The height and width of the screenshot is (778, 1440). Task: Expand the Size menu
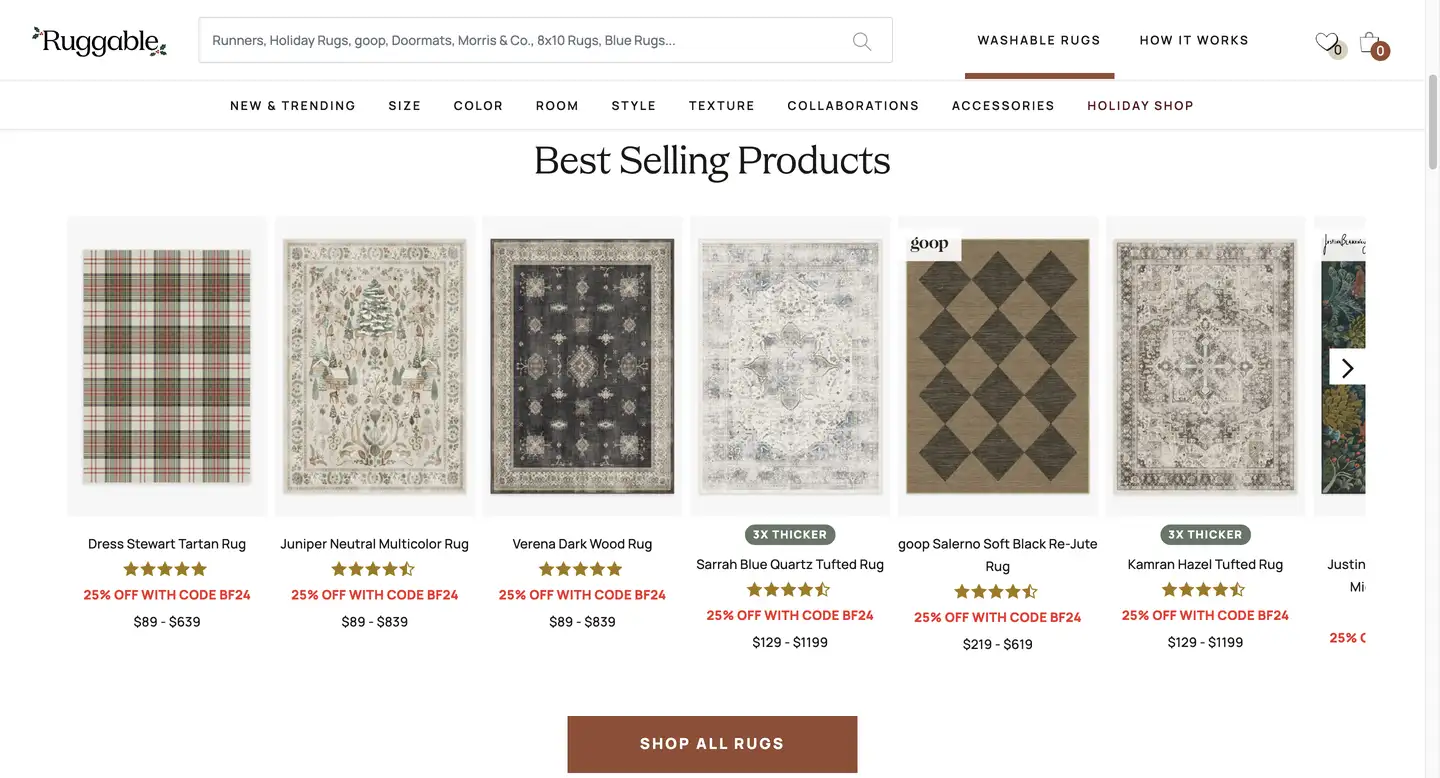tap(405, 106)
